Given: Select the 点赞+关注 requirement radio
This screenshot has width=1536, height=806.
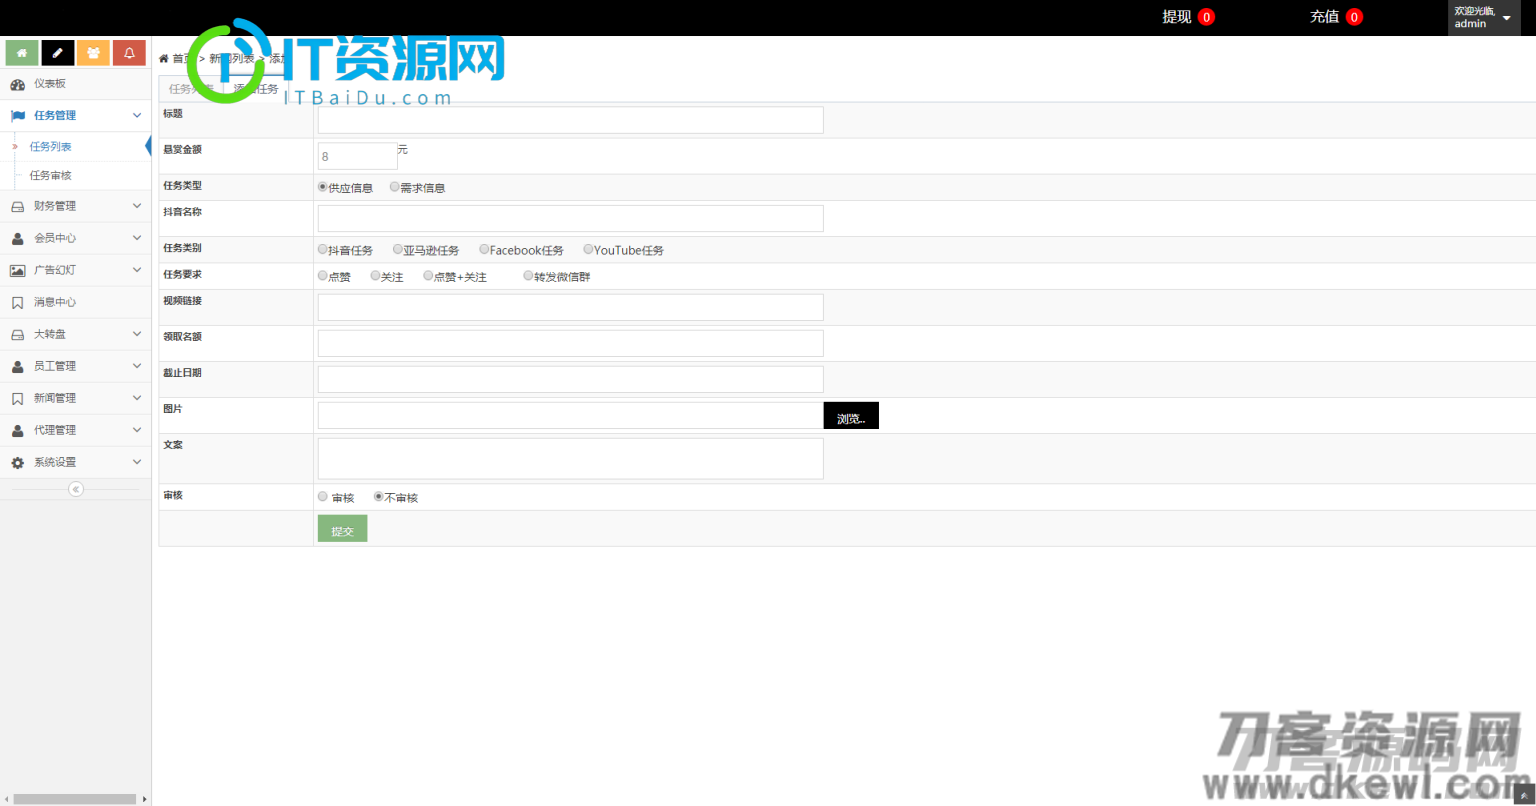Looking at the screenshot, I should pyautogui.click(x=428, y=276).
